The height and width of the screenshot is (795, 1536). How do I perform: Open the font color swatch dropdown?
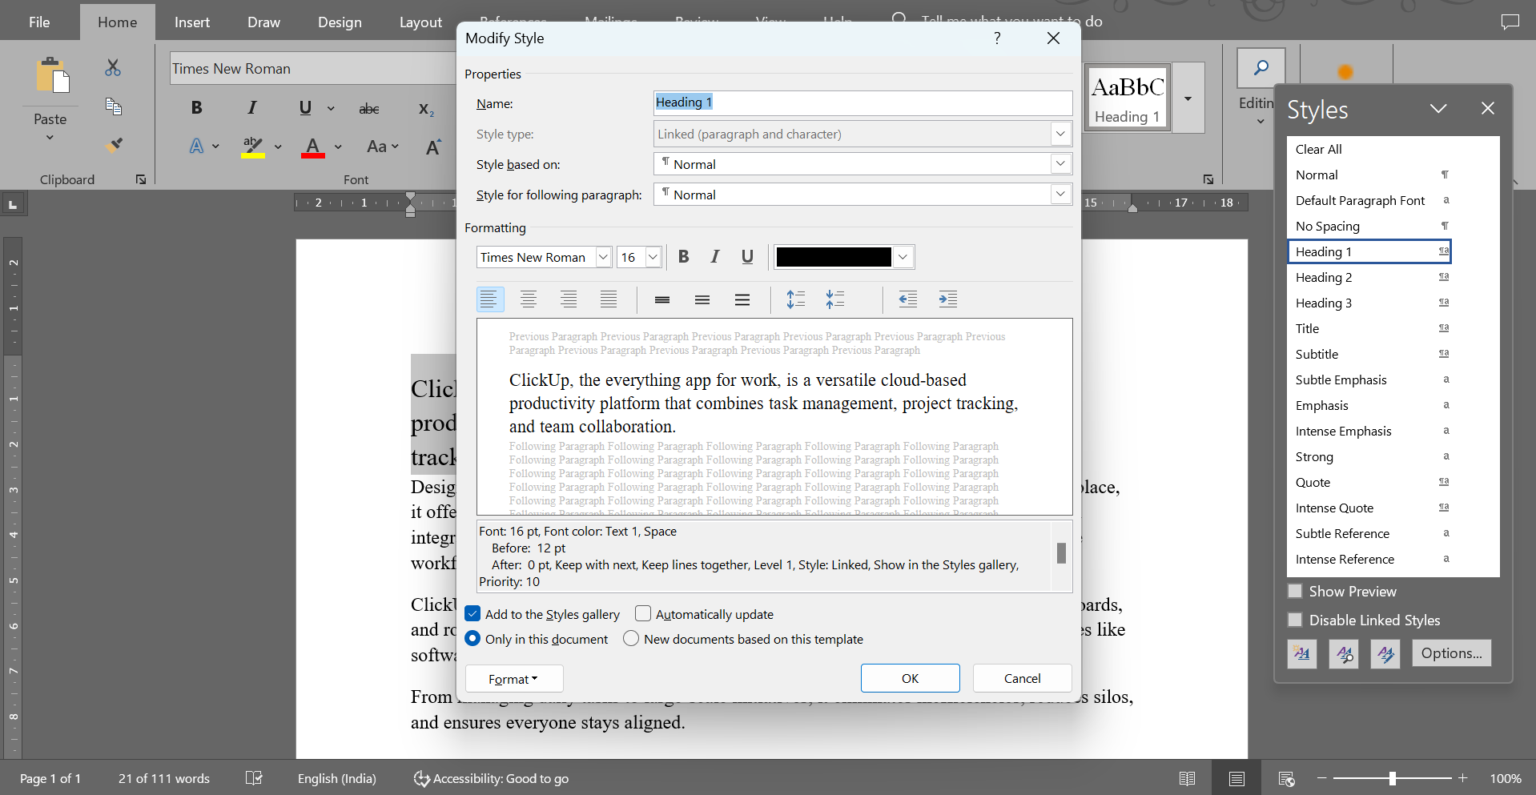(902, 257)
